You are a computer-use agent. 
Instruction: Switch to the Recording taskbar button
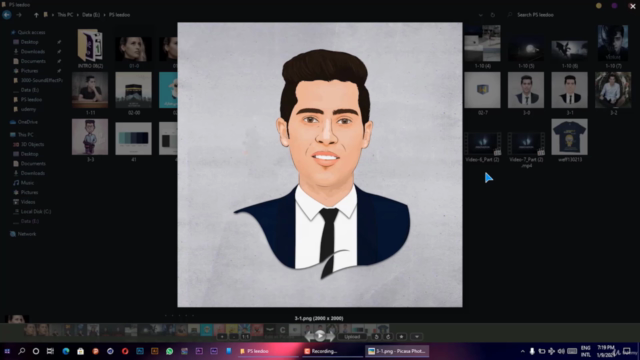click(x=332, y=351)
